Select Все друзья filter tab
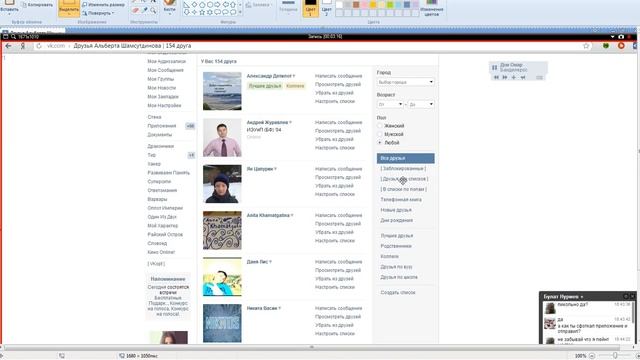Image resolution: width=640 pixels, height=360 pixels. [405, 158]
